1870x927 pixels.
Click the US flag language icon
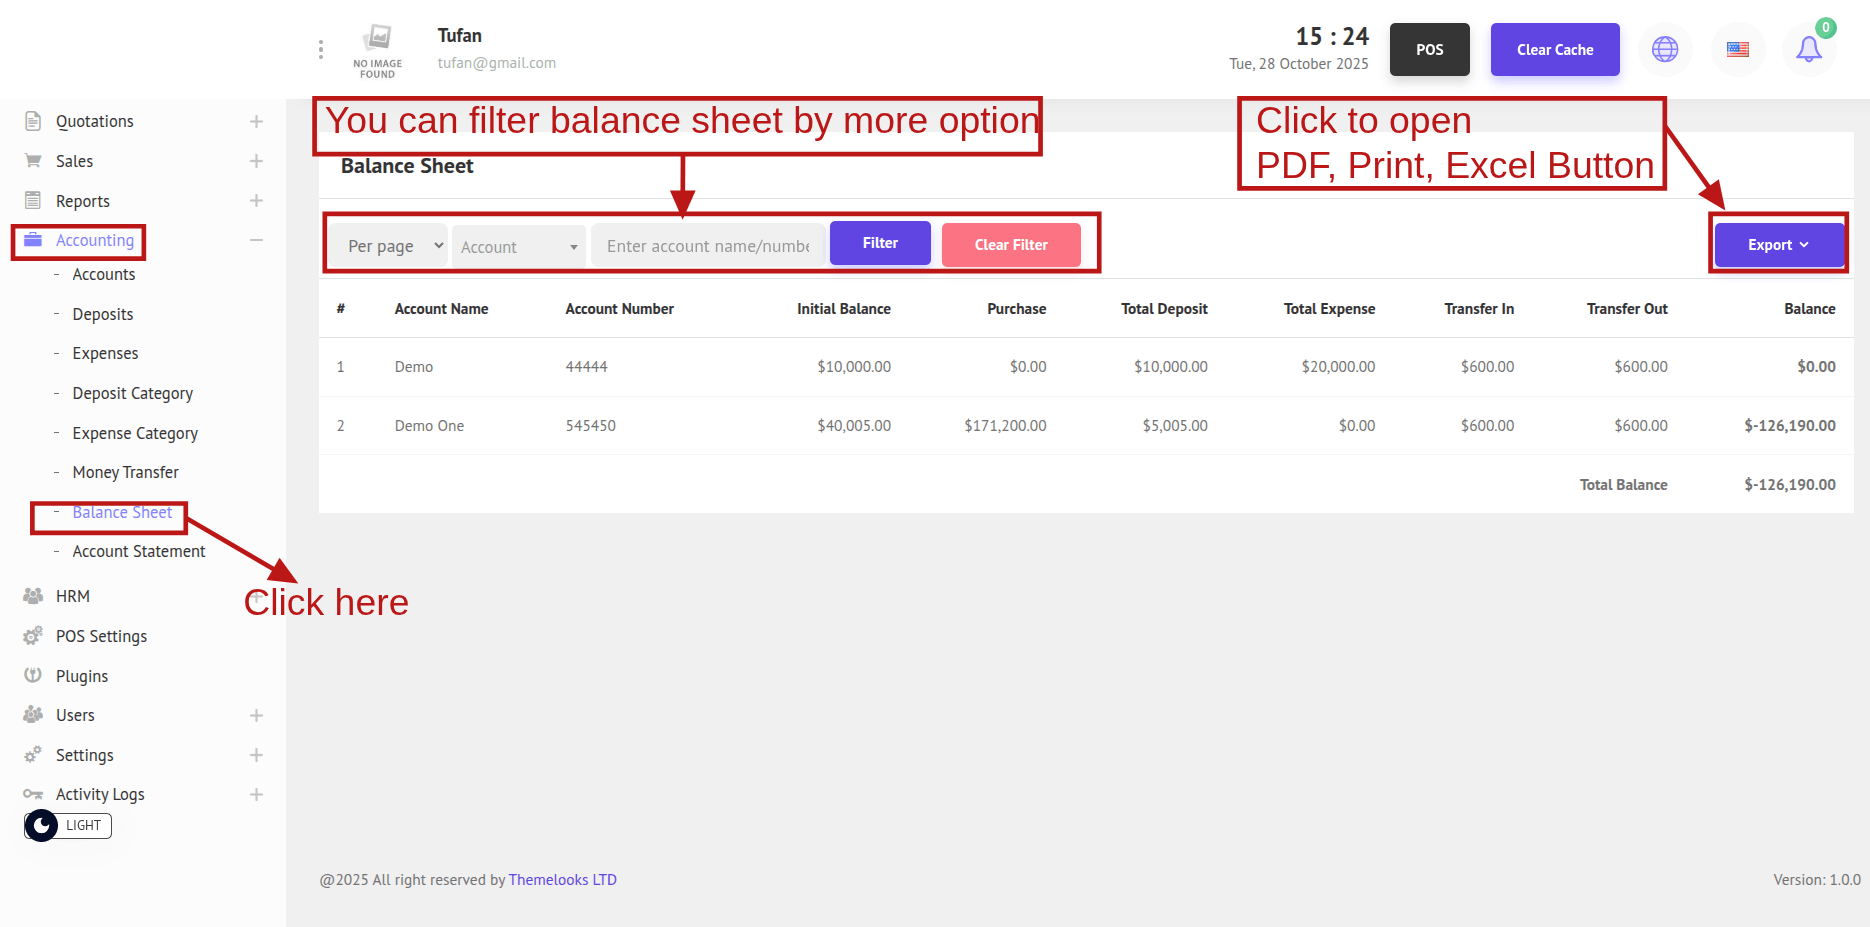(1737, 49)
